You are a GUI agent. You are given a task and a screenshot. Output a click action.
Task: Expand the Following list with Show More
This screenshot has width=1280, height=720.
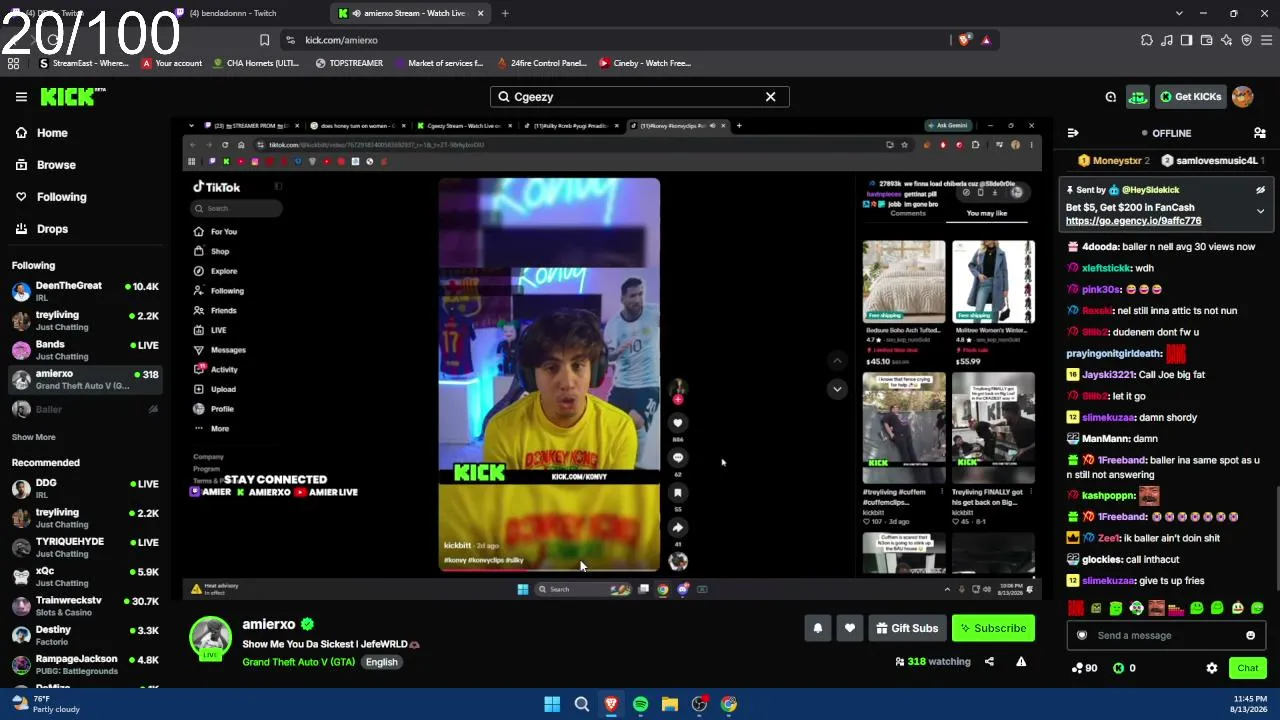(33, 437)
